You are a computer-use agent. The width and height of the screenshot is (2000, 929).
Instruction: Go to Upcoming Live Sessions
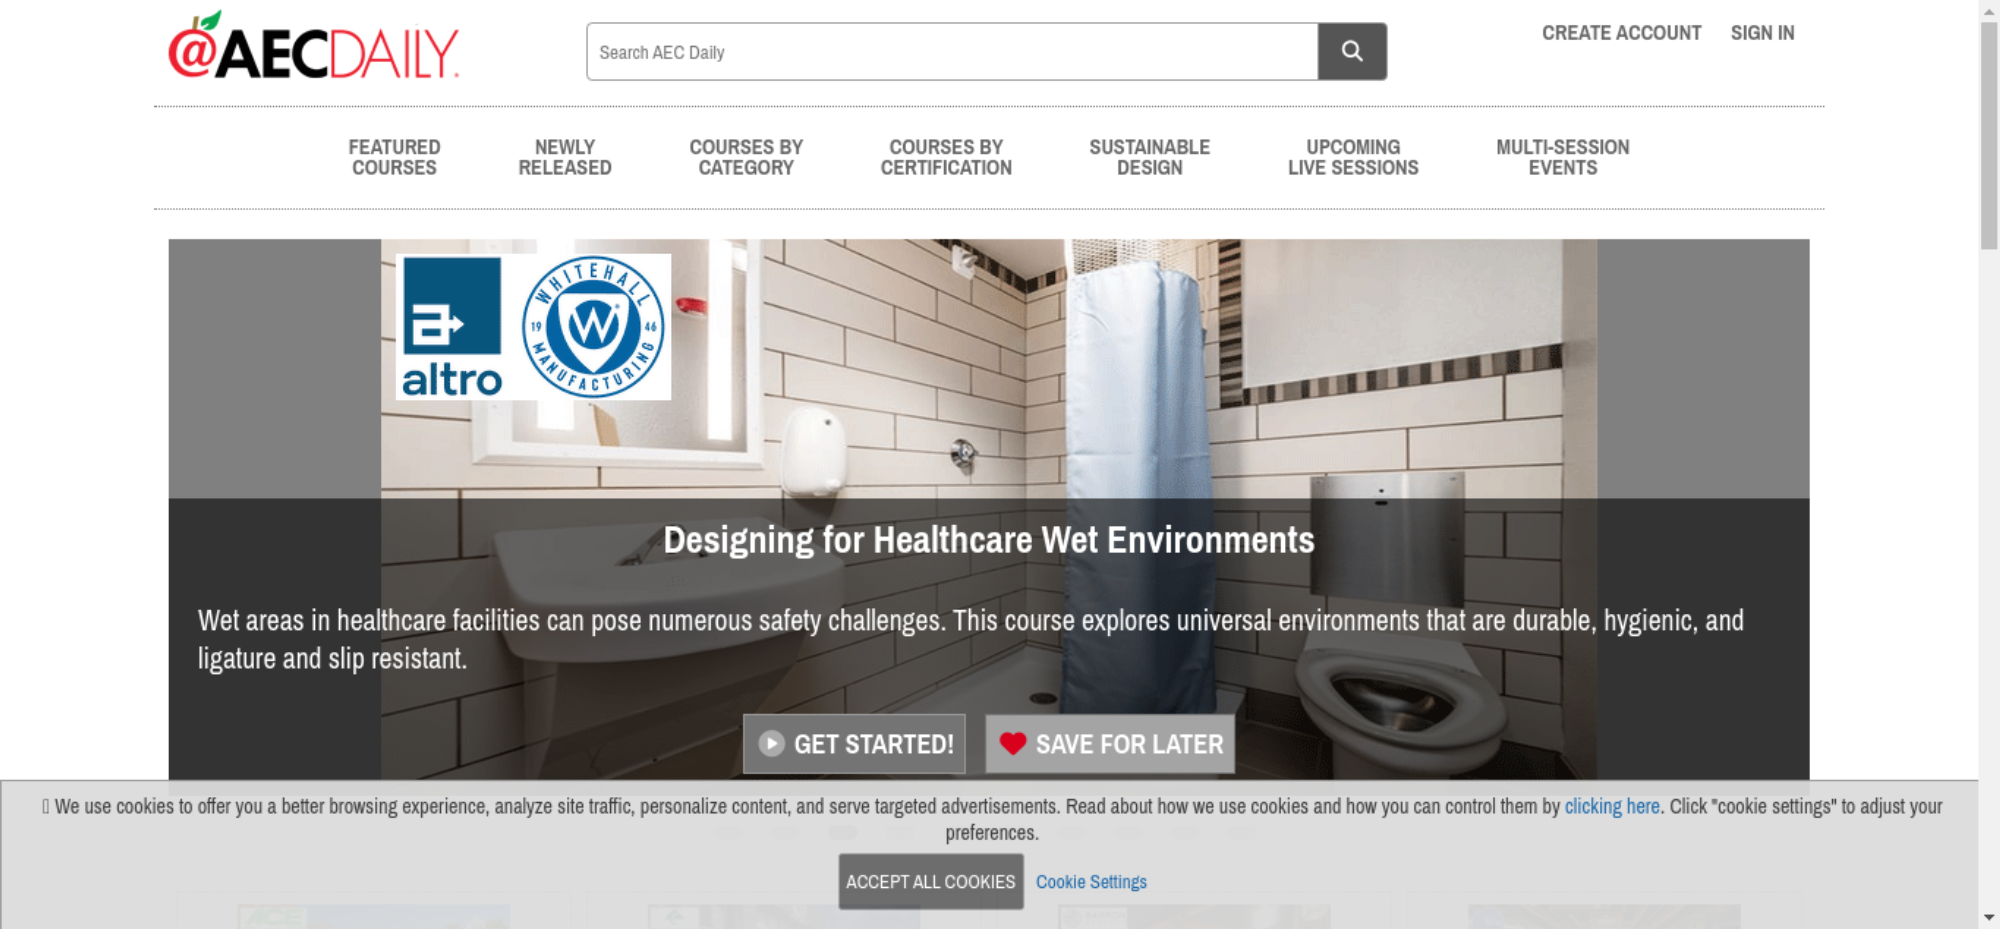click(x=1353, y=158)
